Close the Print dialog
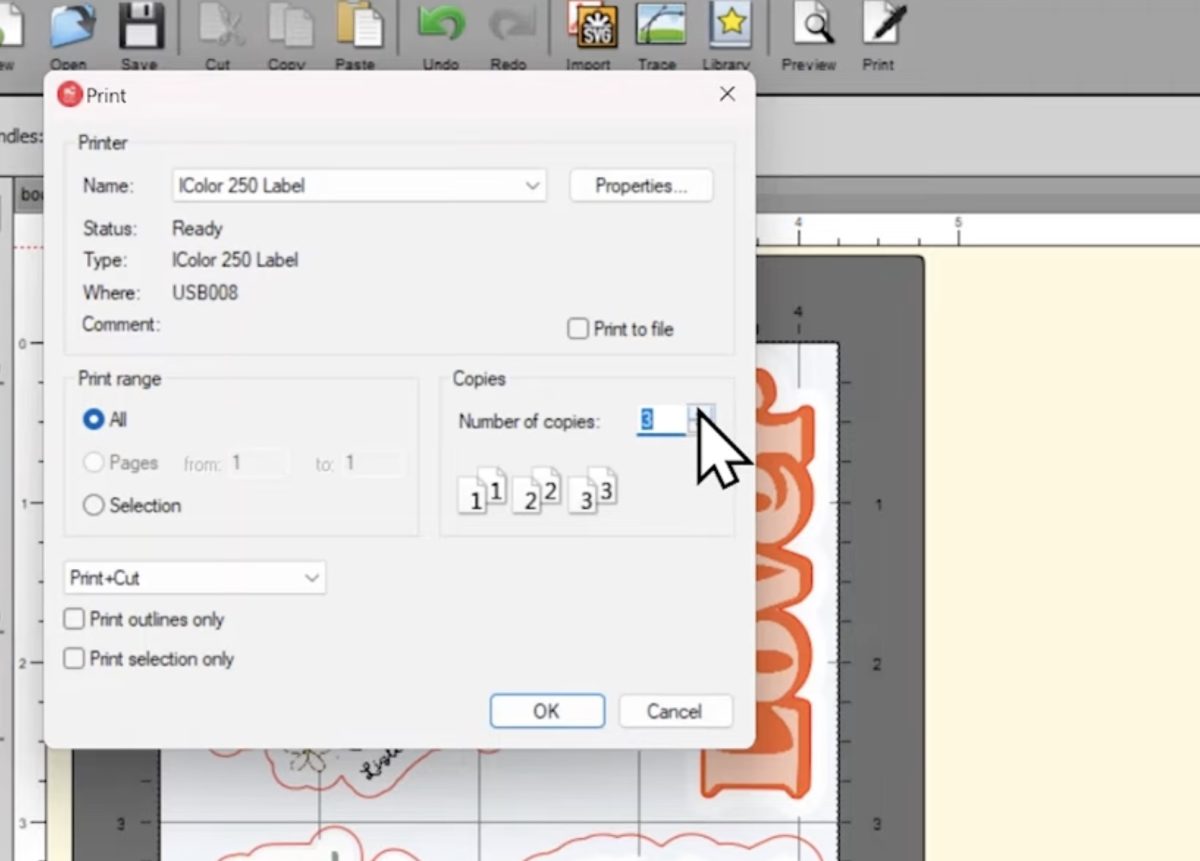The height and width of the screenshot is (861, 1200). 727,94
